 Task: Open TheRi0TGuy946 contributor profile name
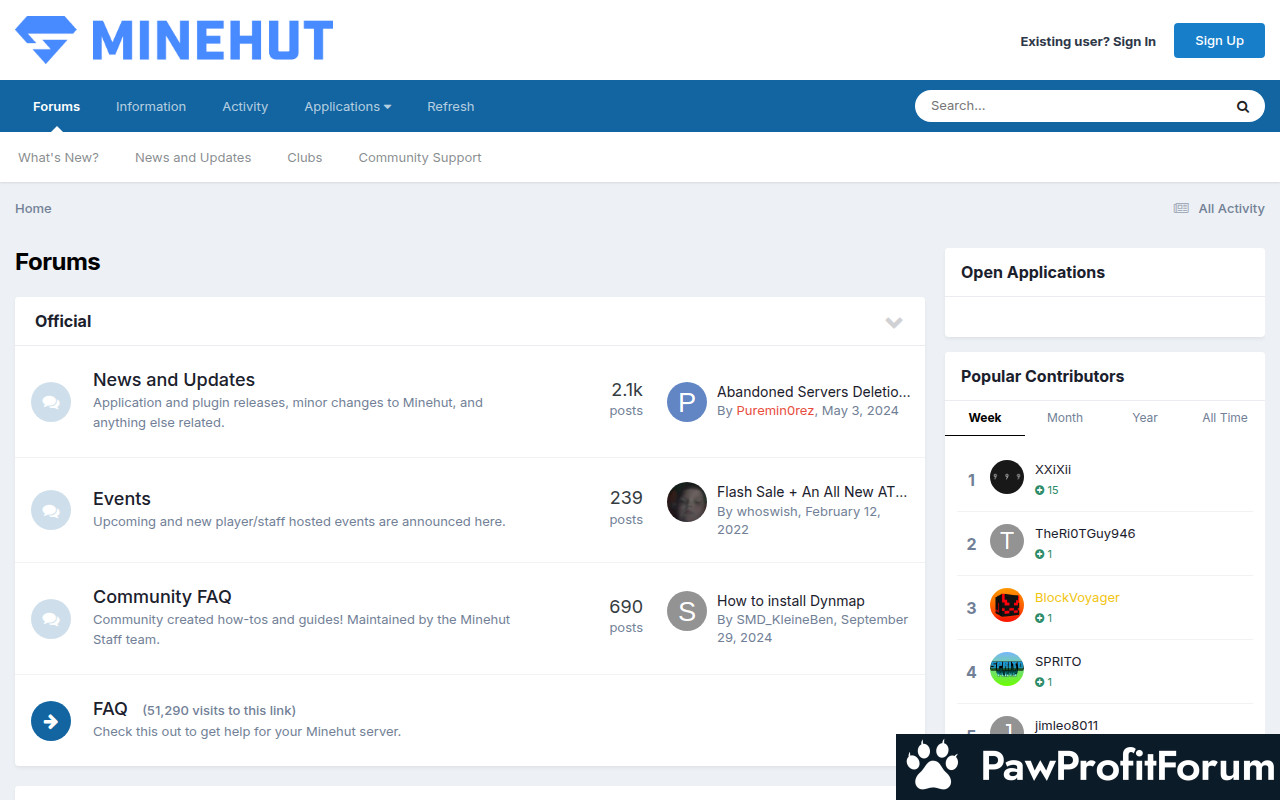pos(1085,533)
